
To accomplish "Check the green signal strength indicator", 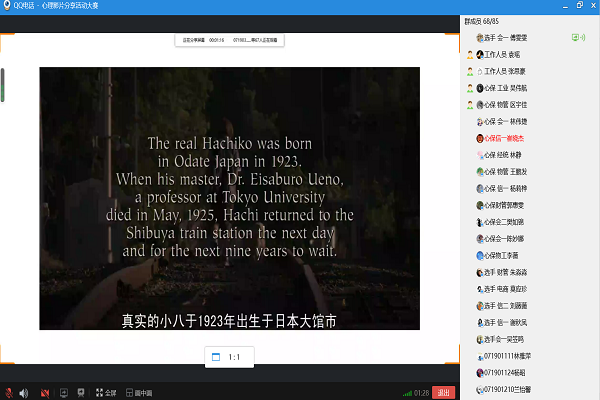I will (407, 393).
